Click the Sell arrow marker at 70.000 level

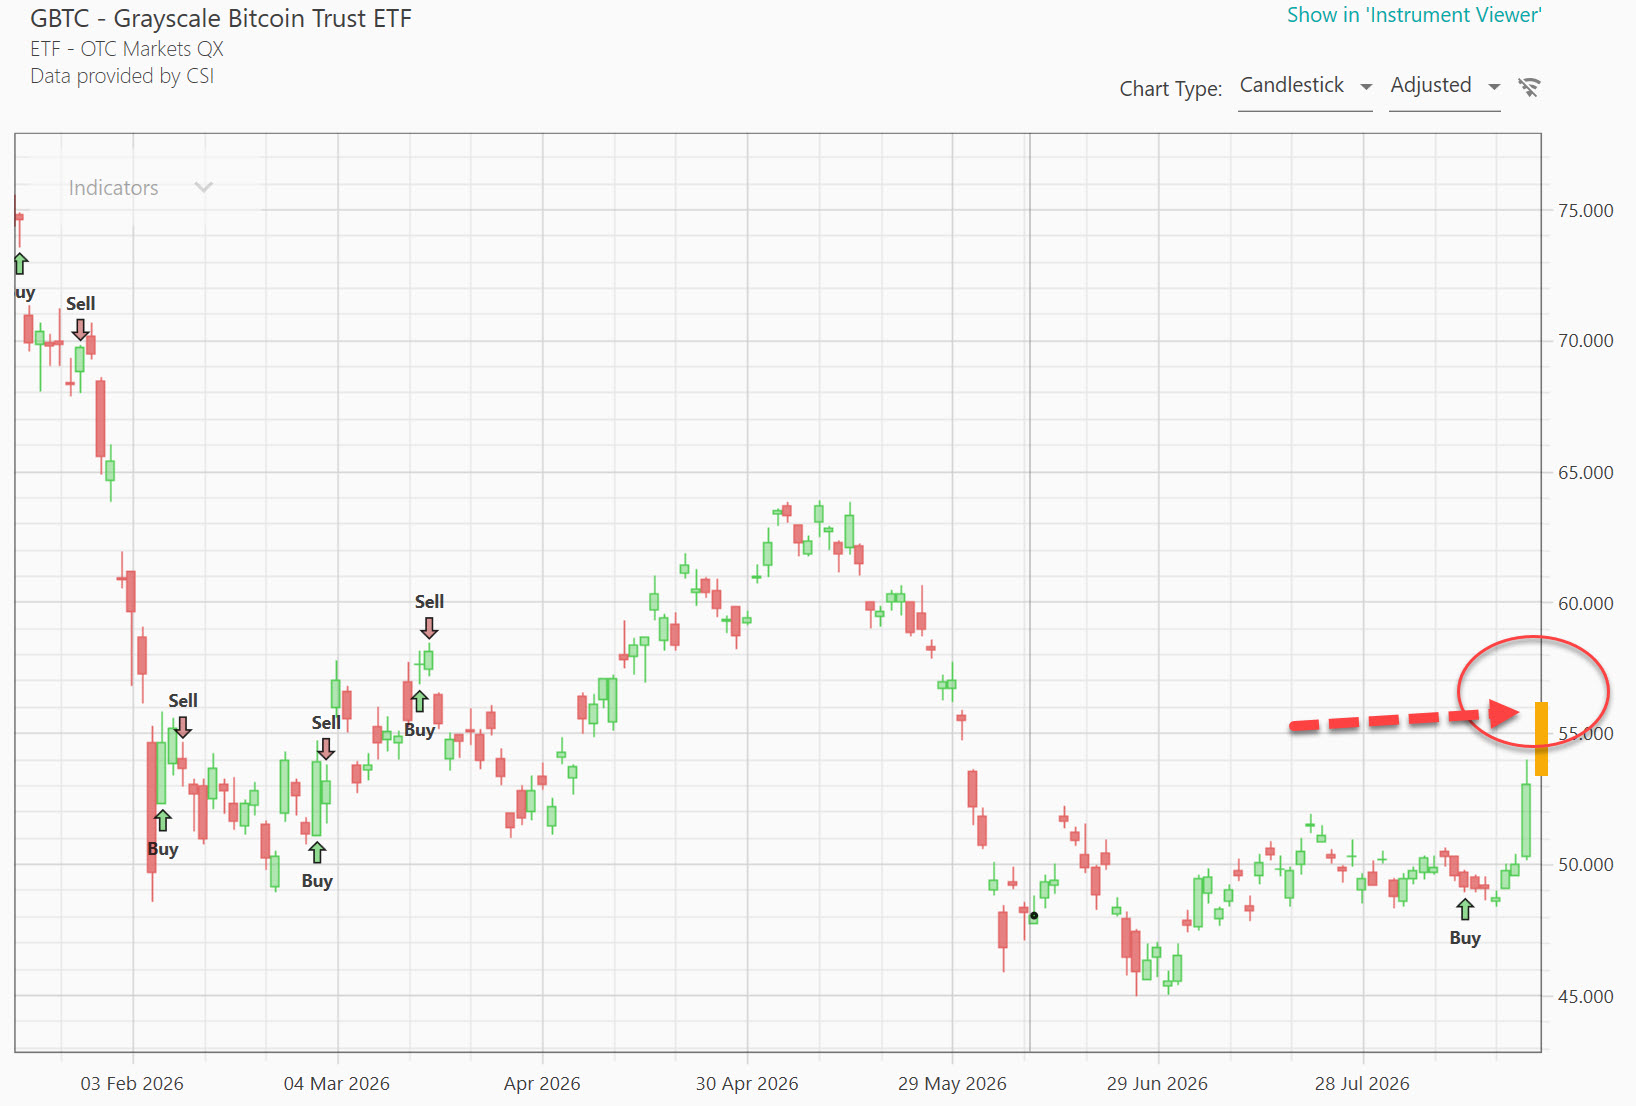coord(80,330)
